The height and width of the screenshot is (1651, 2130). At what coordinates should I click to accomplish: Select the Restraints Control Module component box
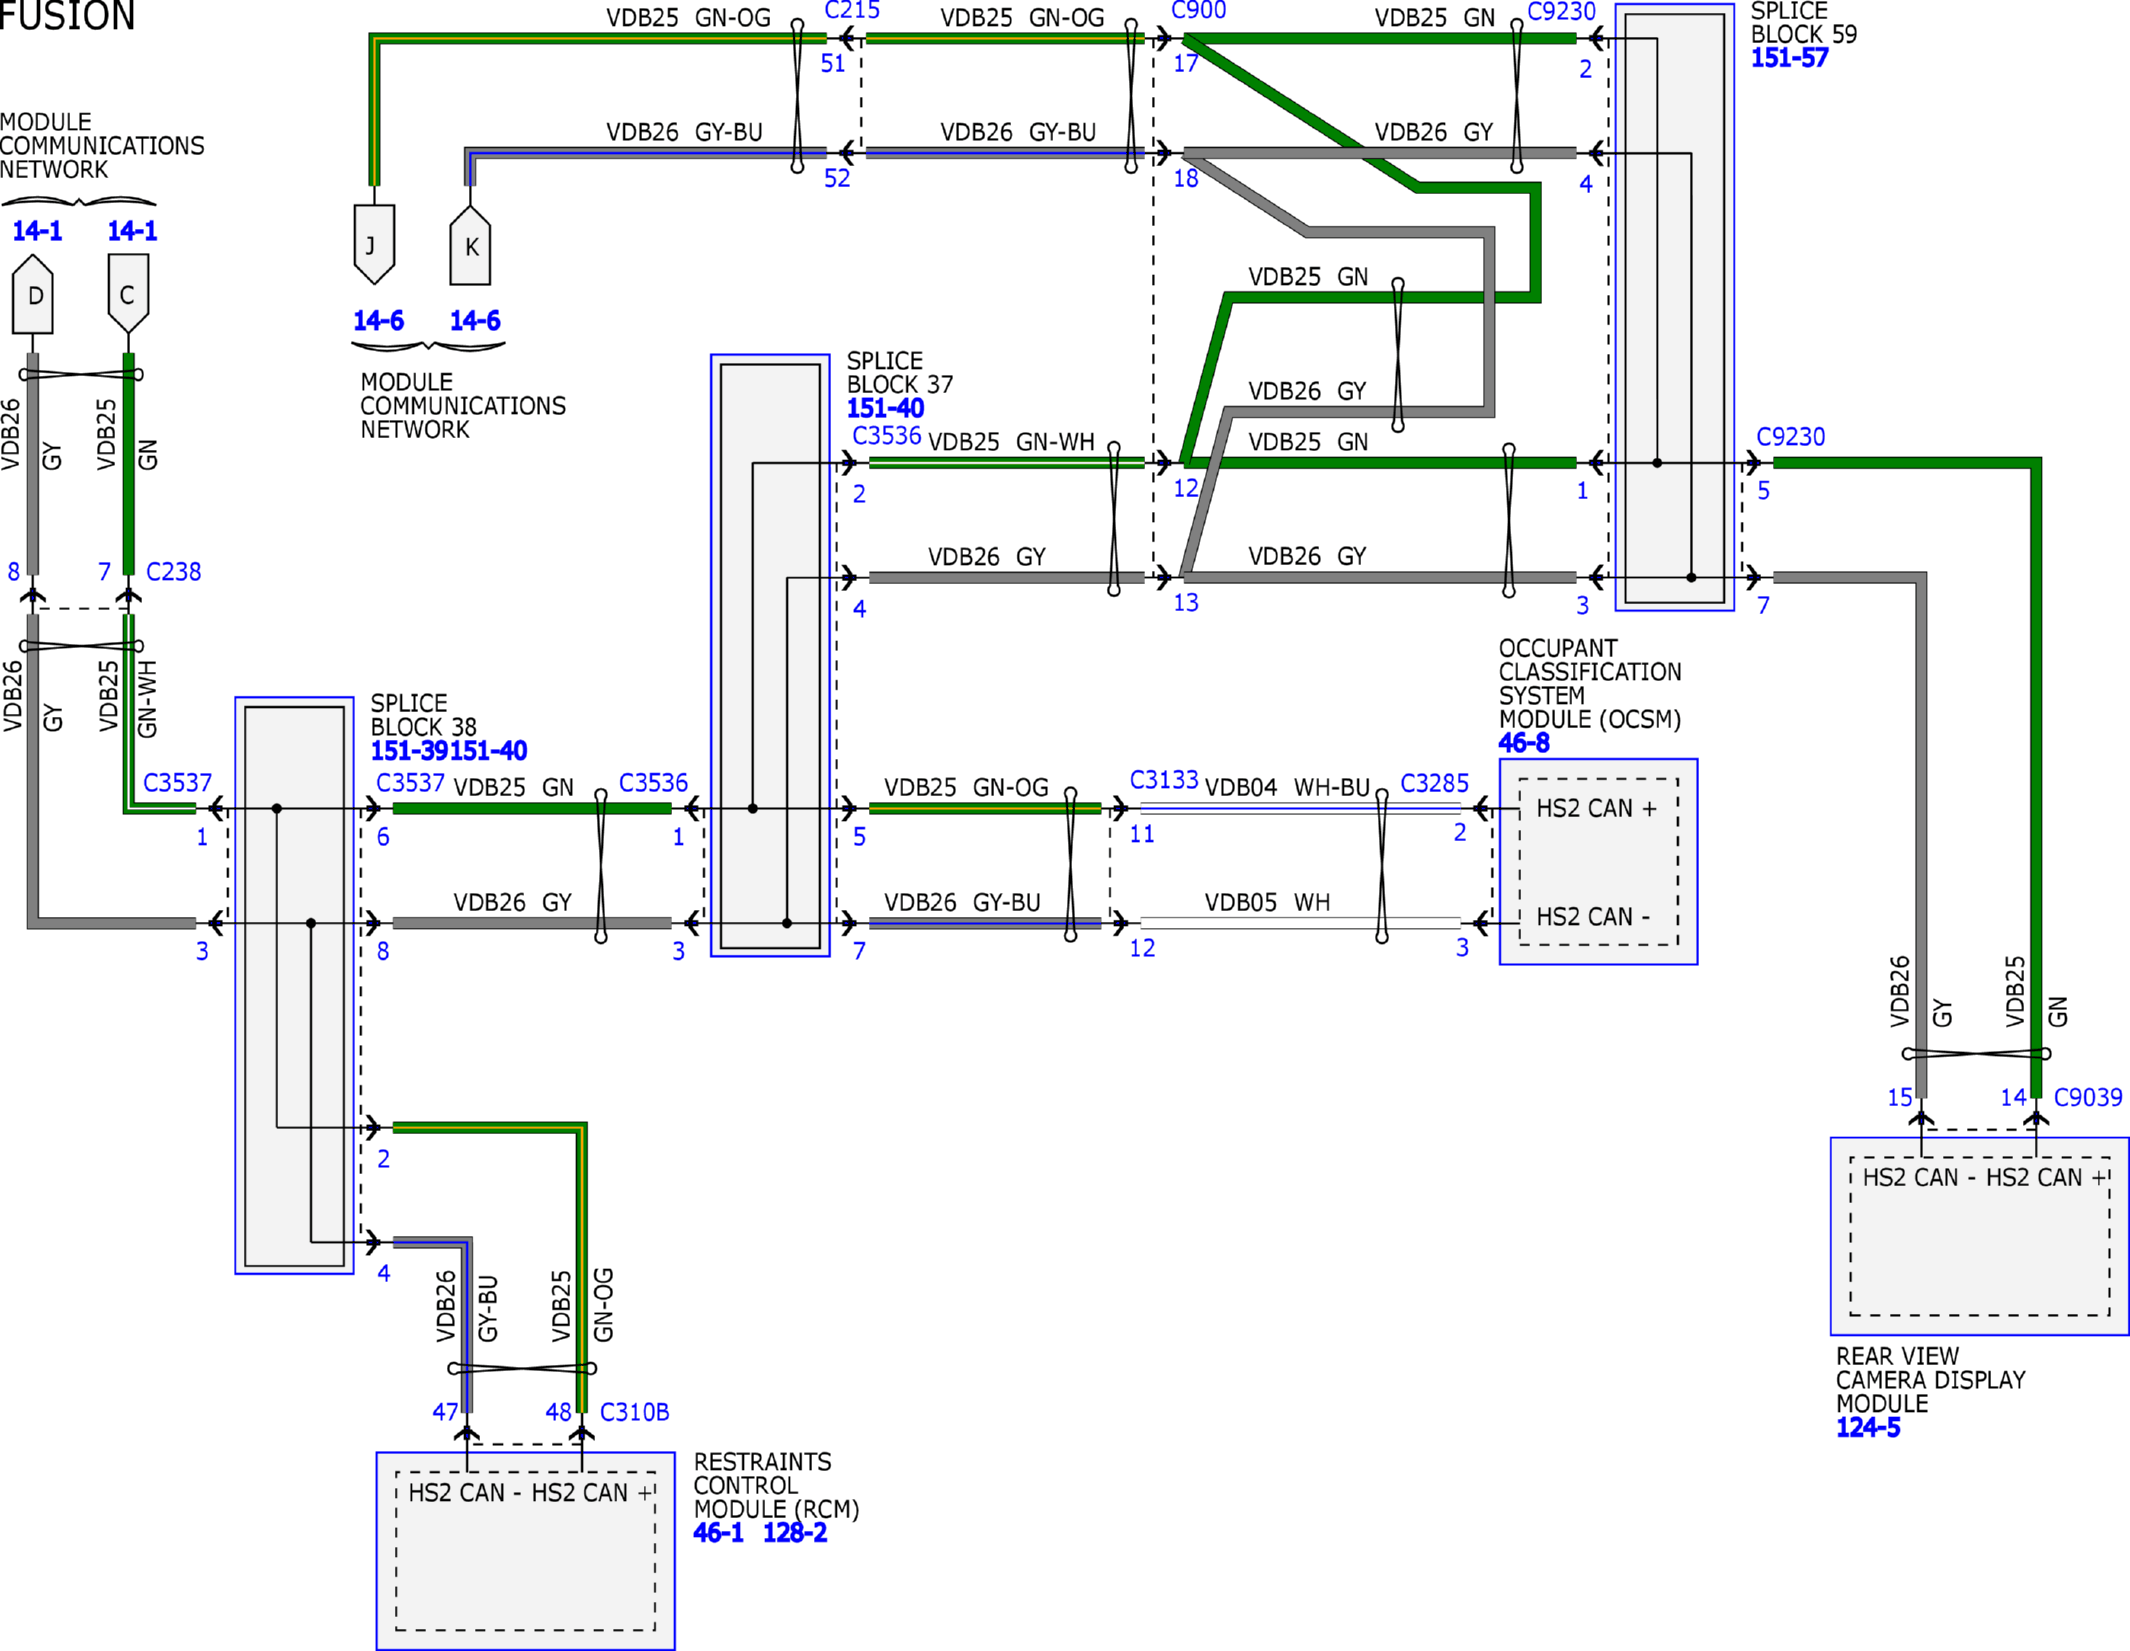pyautogui.click(x=525, y=1551)
